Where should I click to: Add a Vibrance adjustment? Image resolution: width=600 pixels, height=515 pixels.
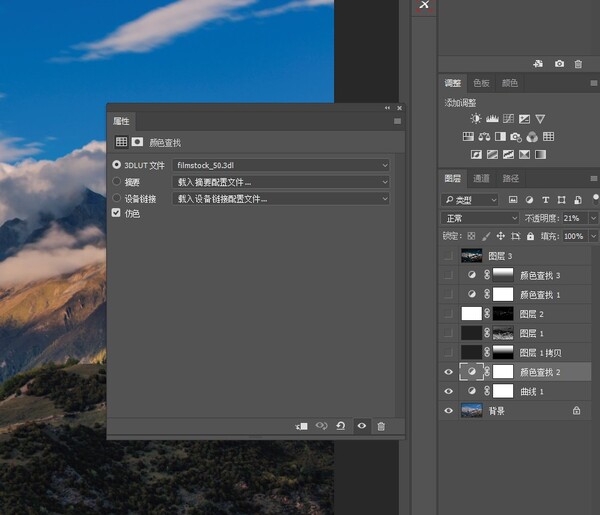(x=540, y=119)
